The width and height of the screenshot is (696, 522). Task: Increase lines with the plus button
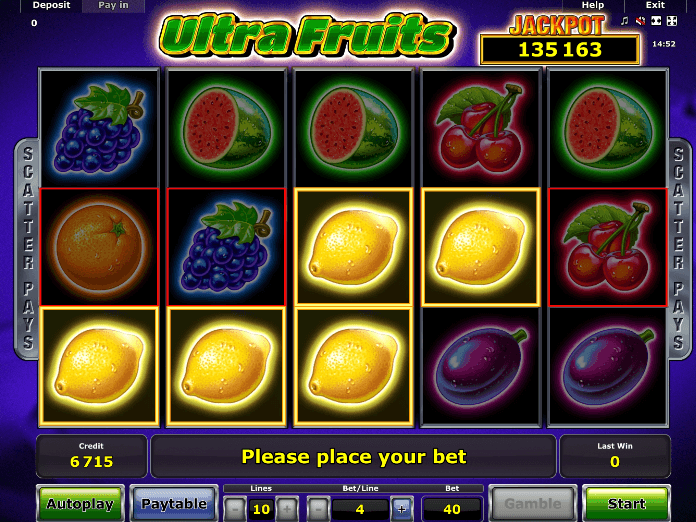[287, 509]
